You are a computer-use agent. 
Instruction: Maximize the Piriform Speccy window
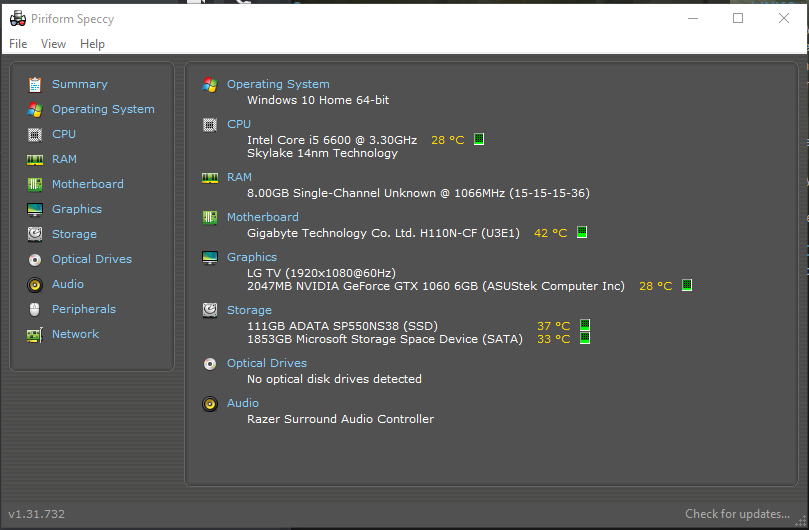[738, 19]
